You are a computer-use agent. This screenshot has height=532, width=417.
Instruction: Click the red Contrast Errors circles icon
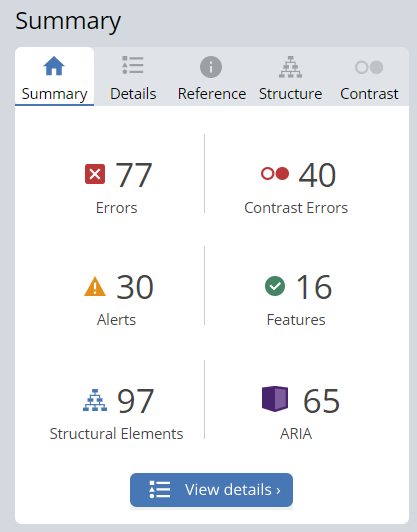(275, 174)
